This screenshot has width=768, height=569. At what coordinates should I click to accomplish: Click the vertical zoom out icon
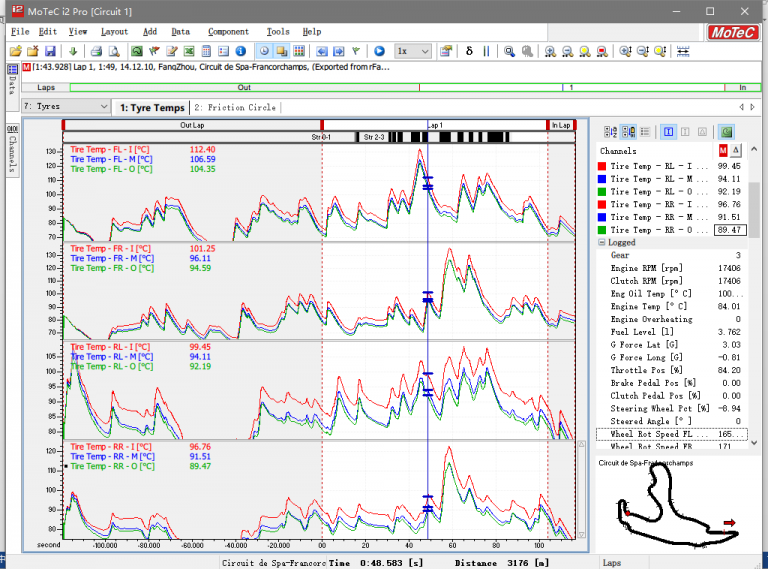[x=643, y=51]
